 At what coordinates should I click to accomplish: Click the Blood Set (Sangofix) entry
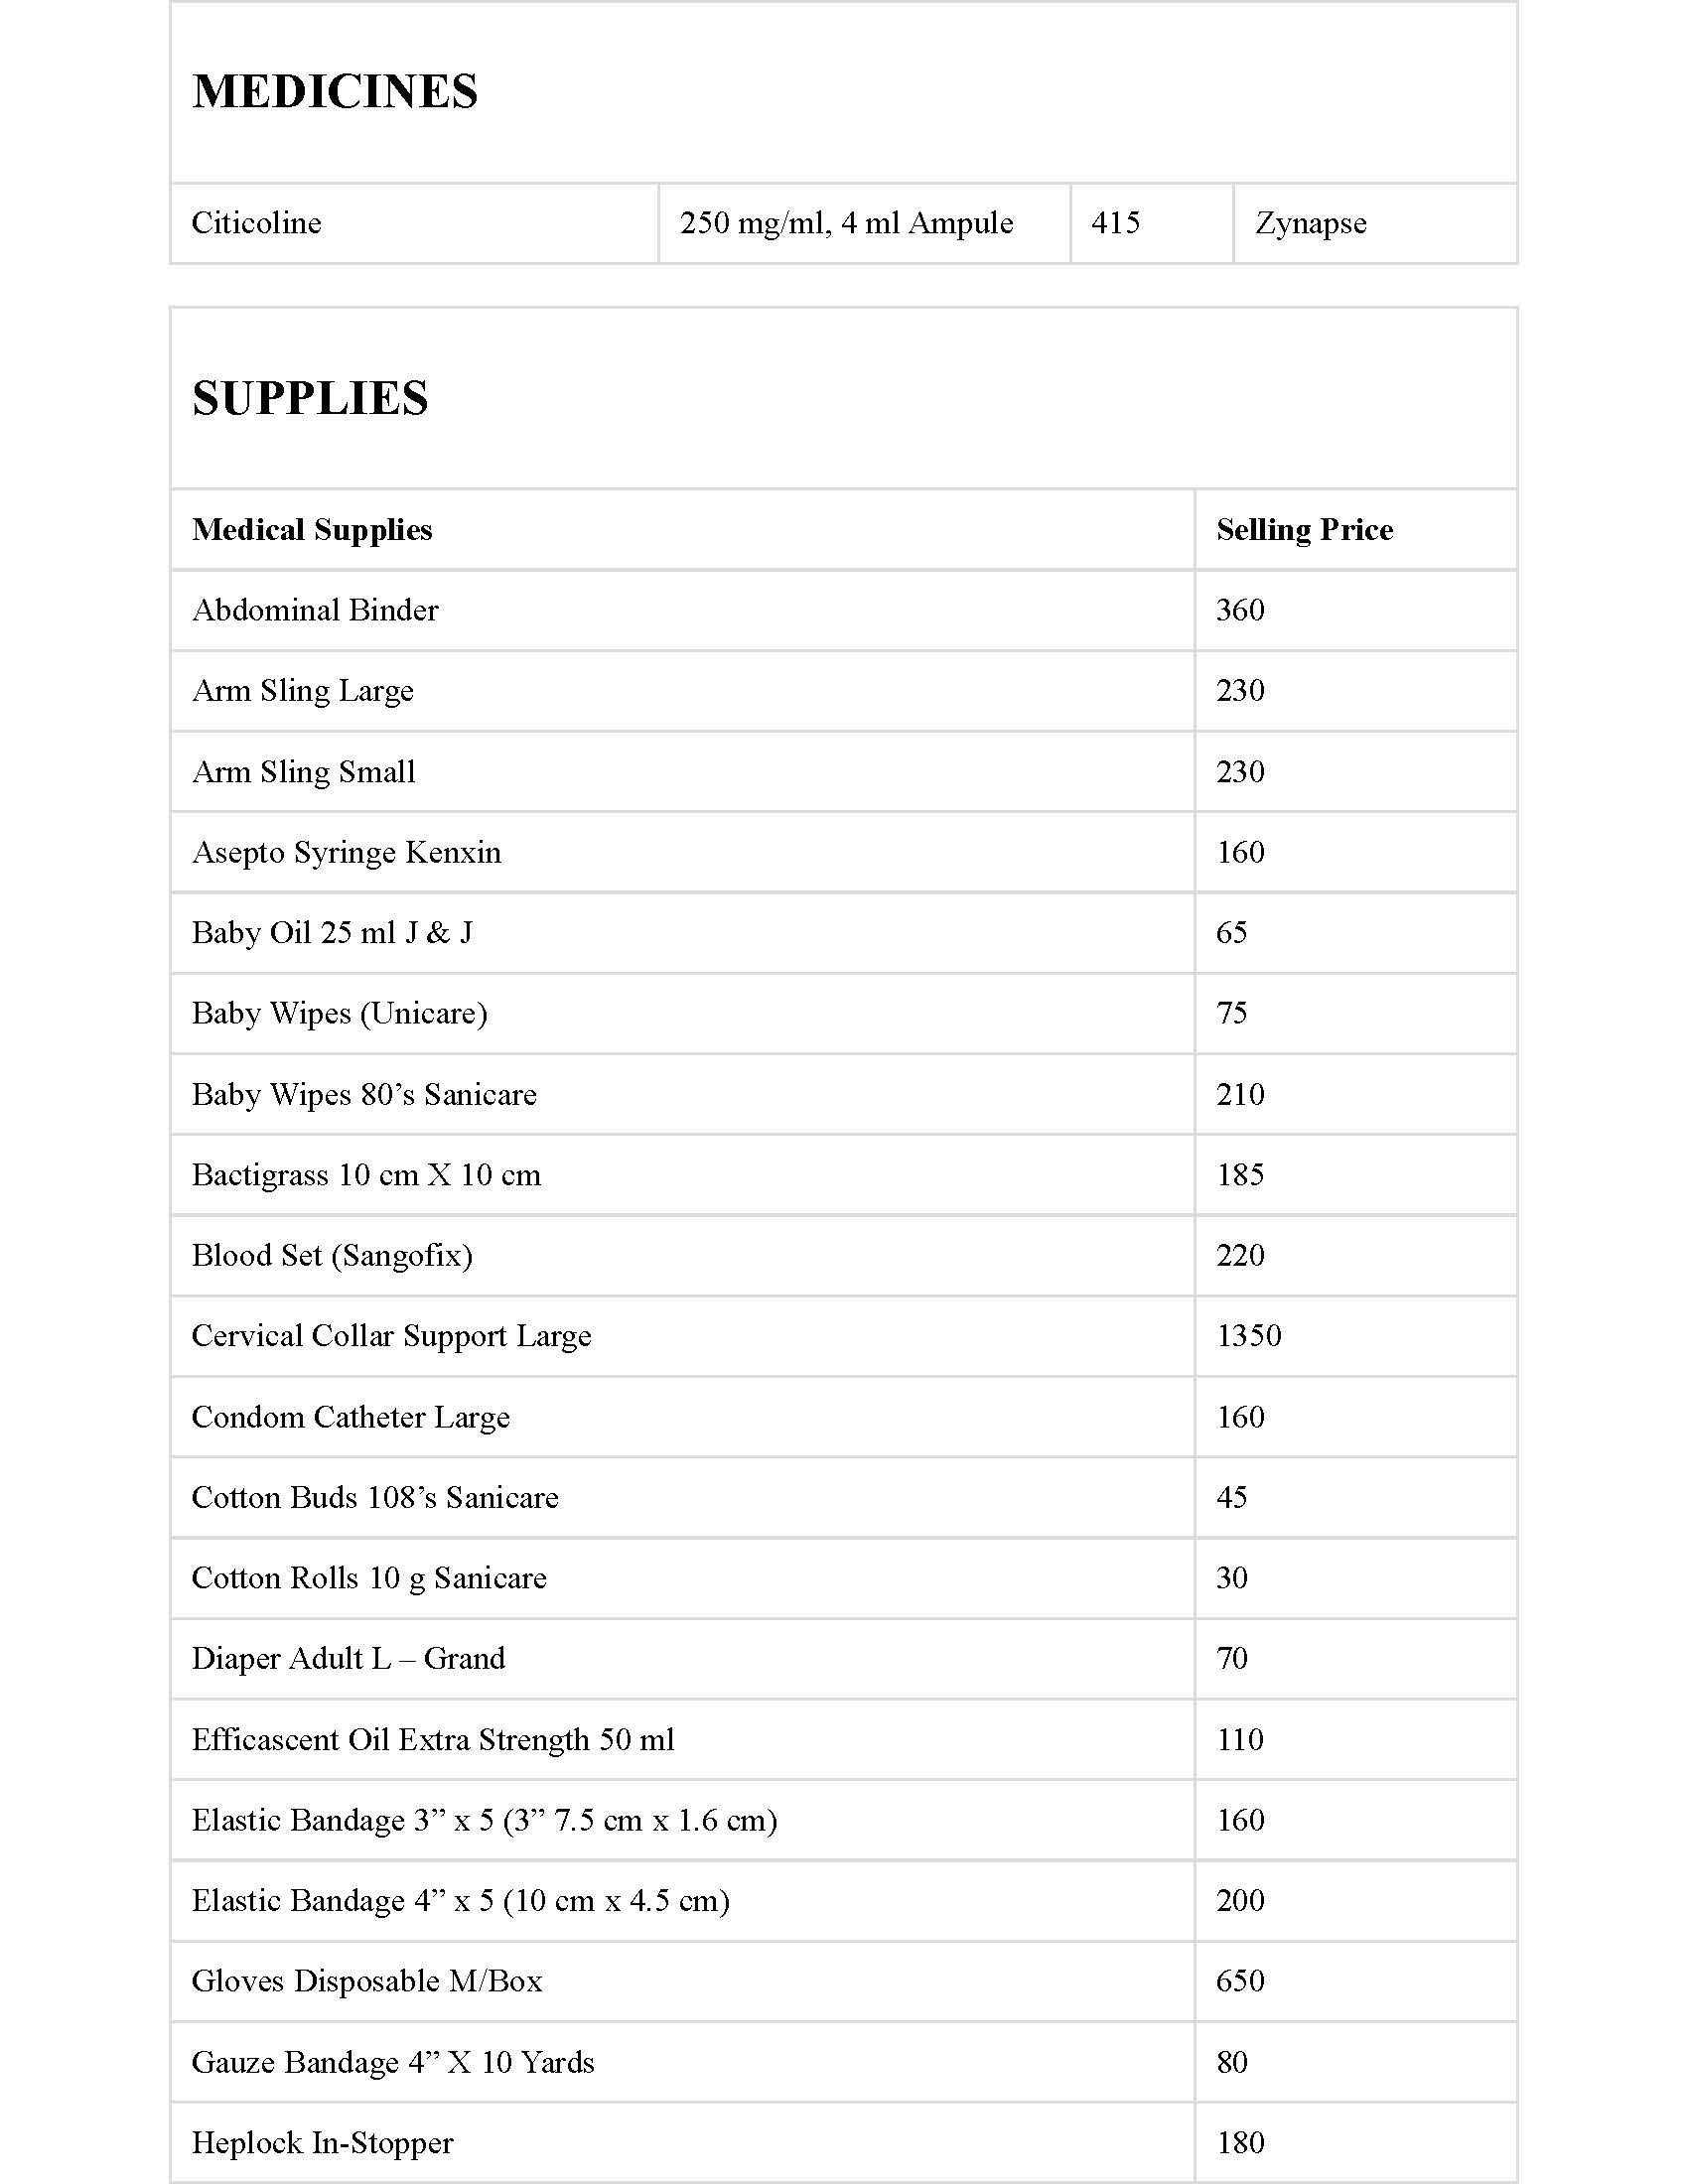click(x=332, y=1255)
